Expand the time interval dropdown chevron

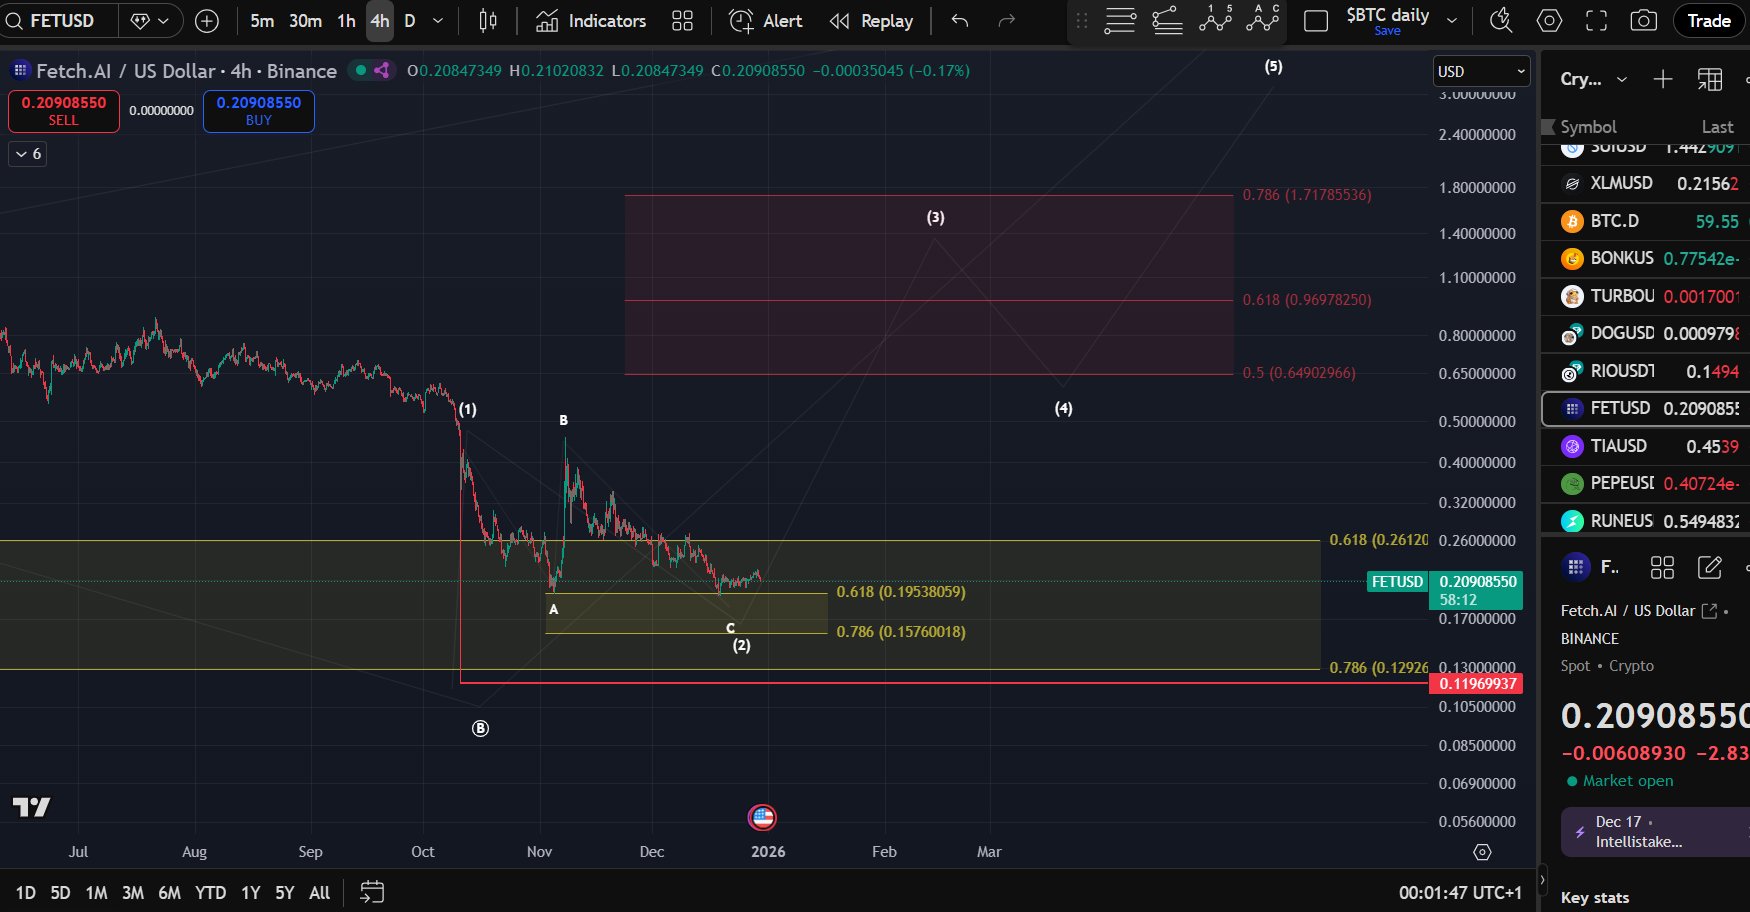tap(437, 21)
